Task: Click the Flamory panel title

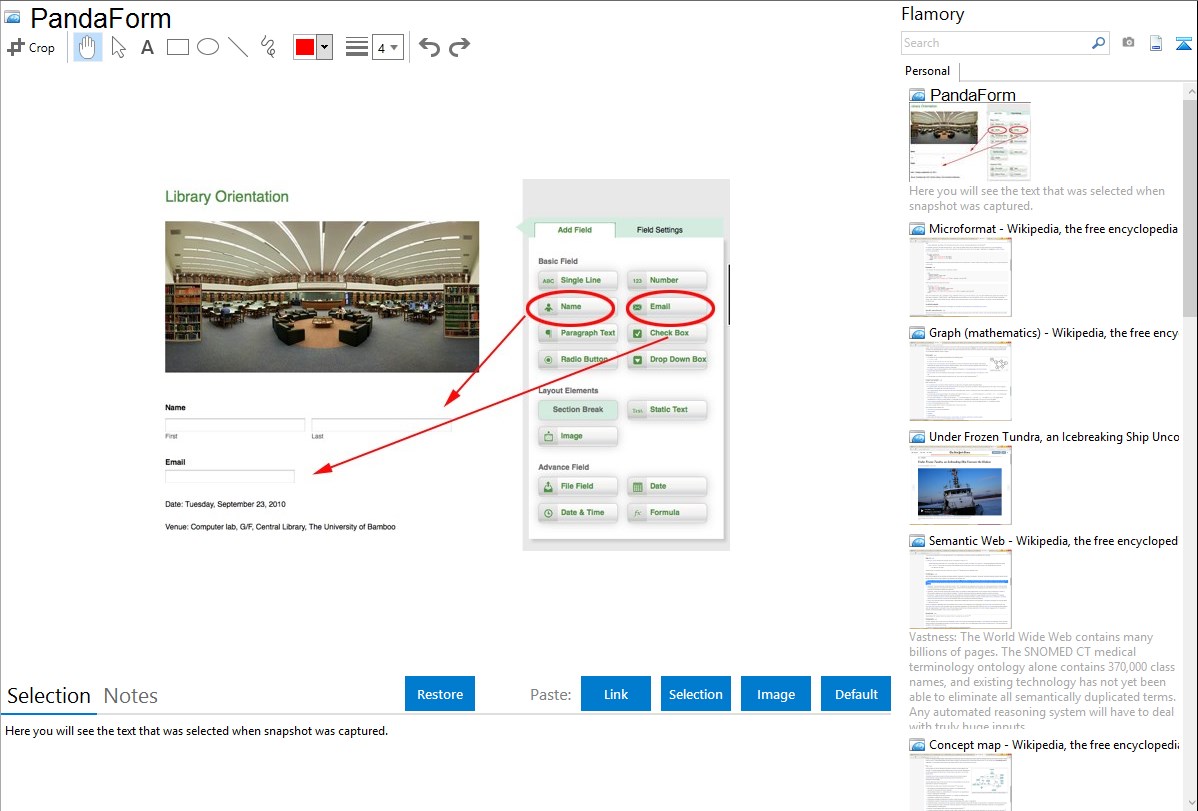Action: [x=933, y=14]
